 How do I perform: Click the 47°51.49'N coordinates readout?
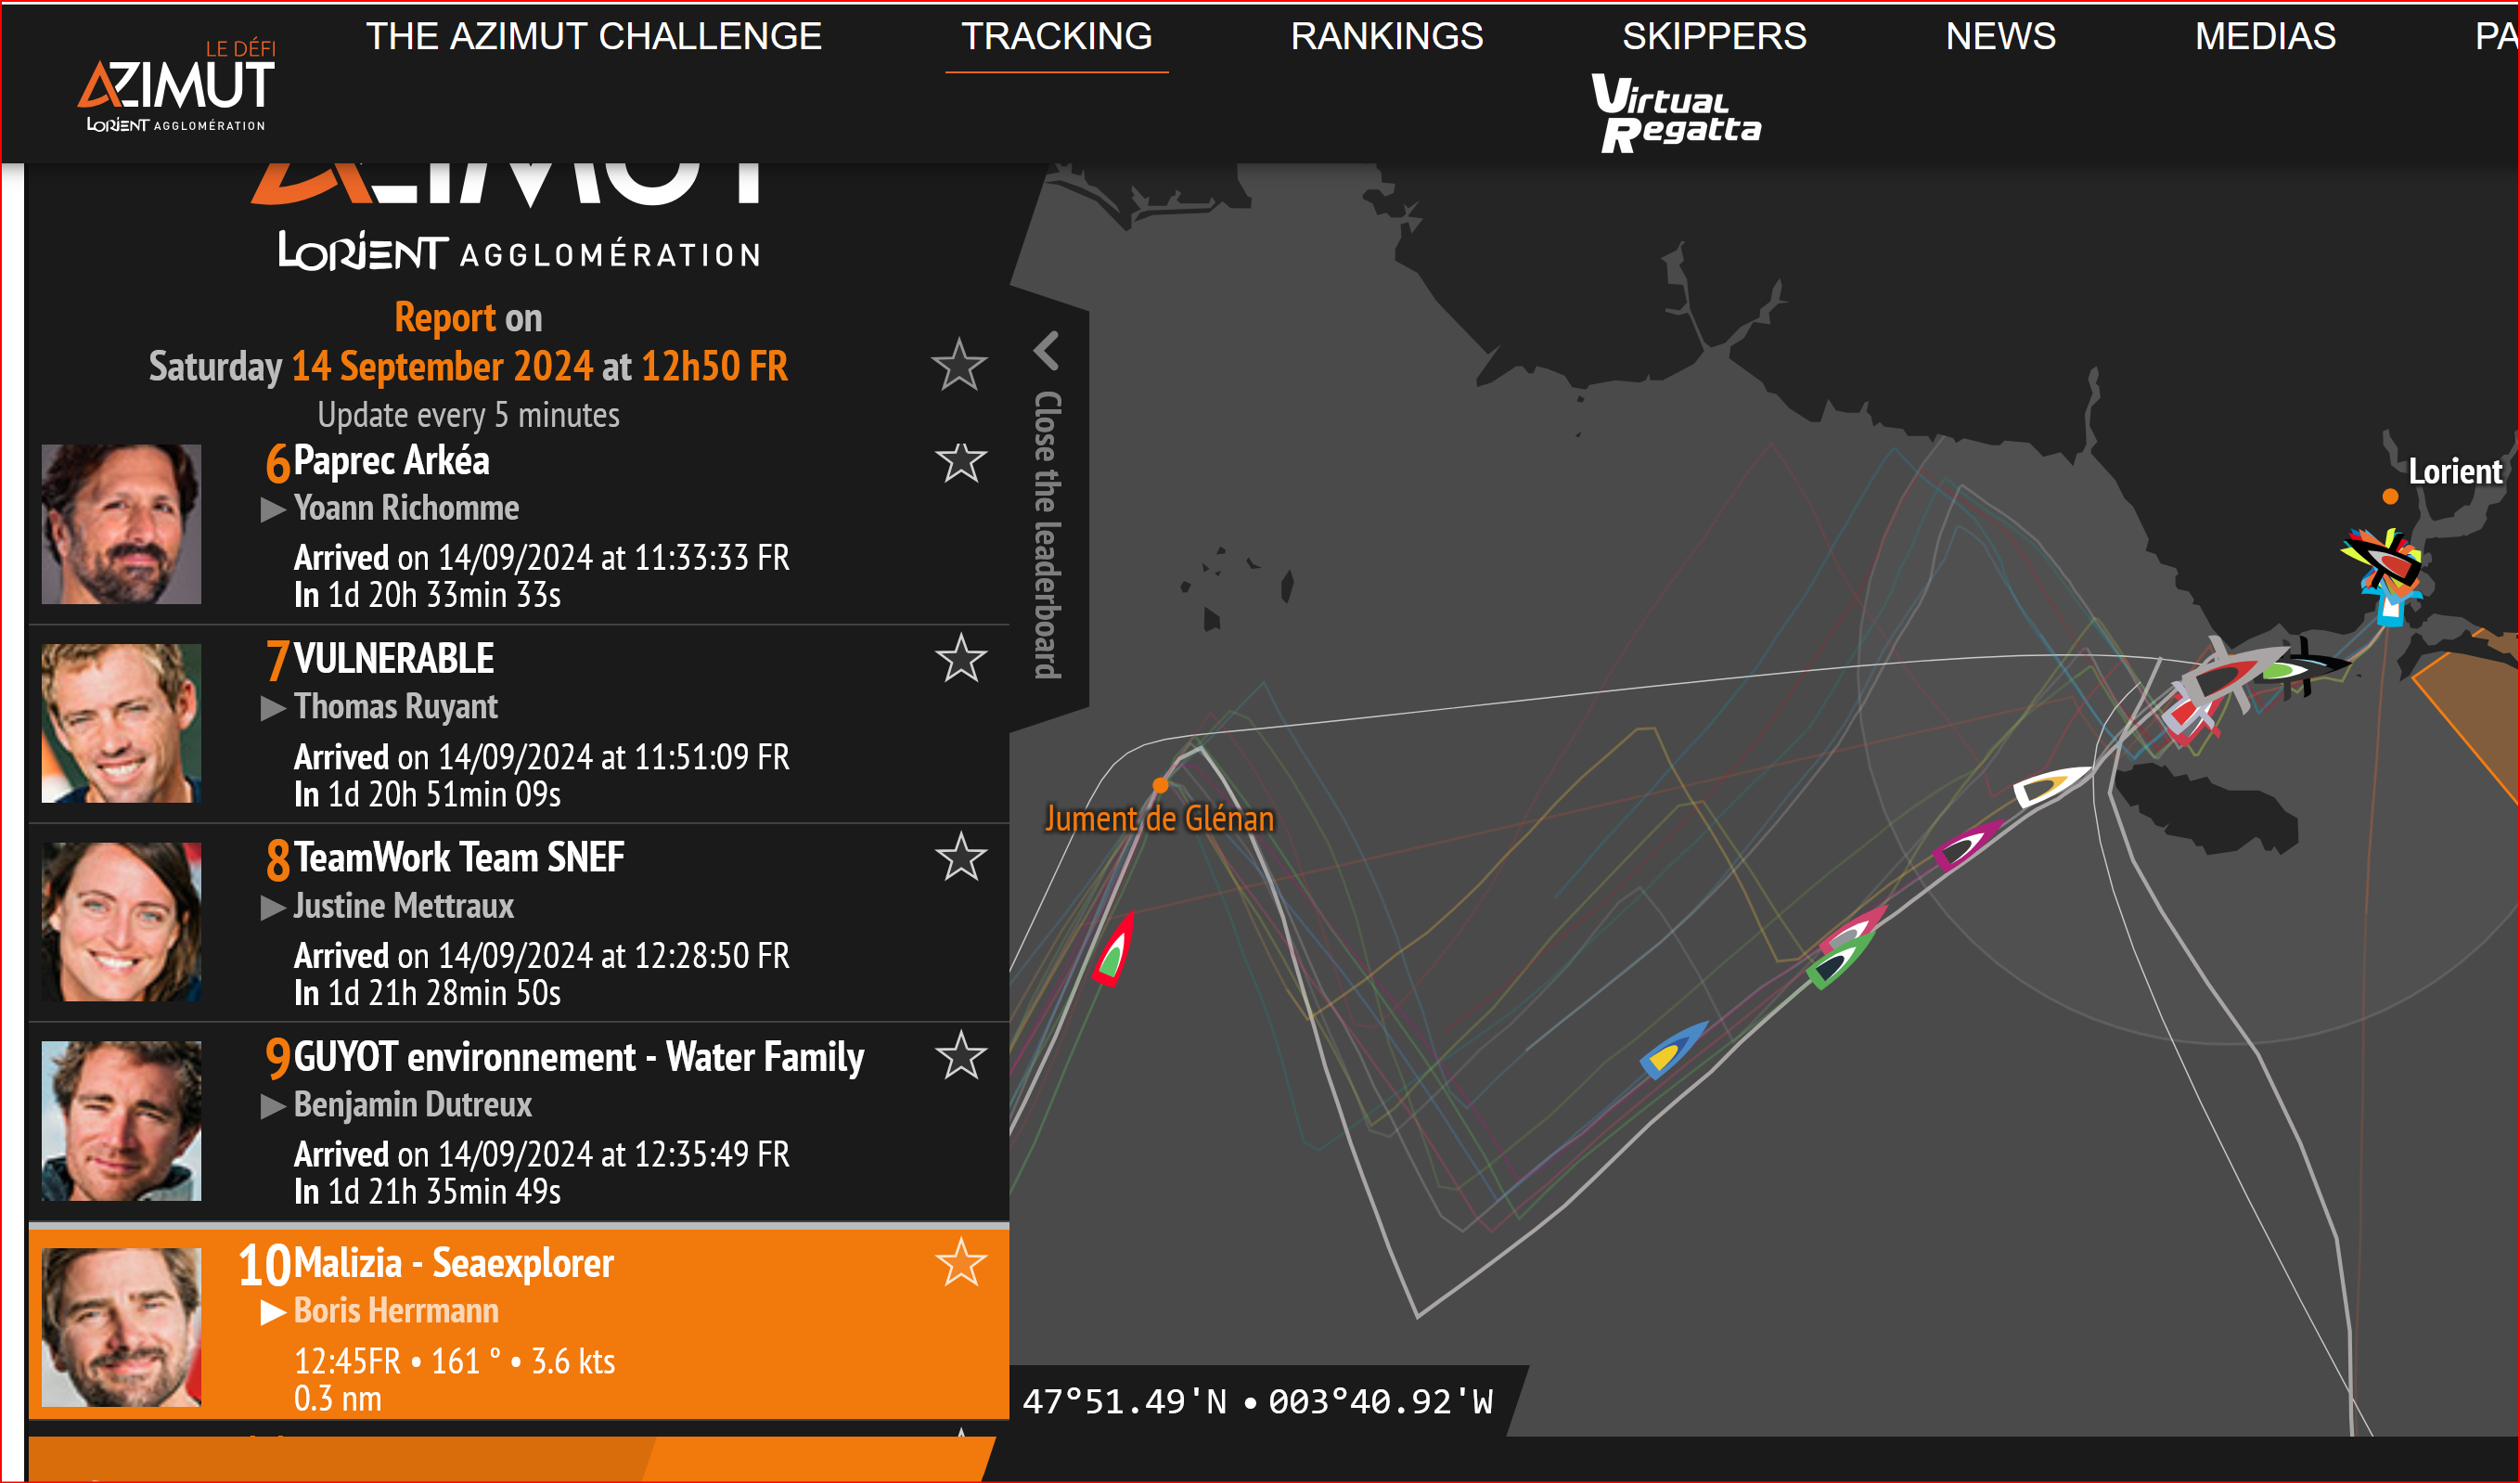(1258, 1402)
